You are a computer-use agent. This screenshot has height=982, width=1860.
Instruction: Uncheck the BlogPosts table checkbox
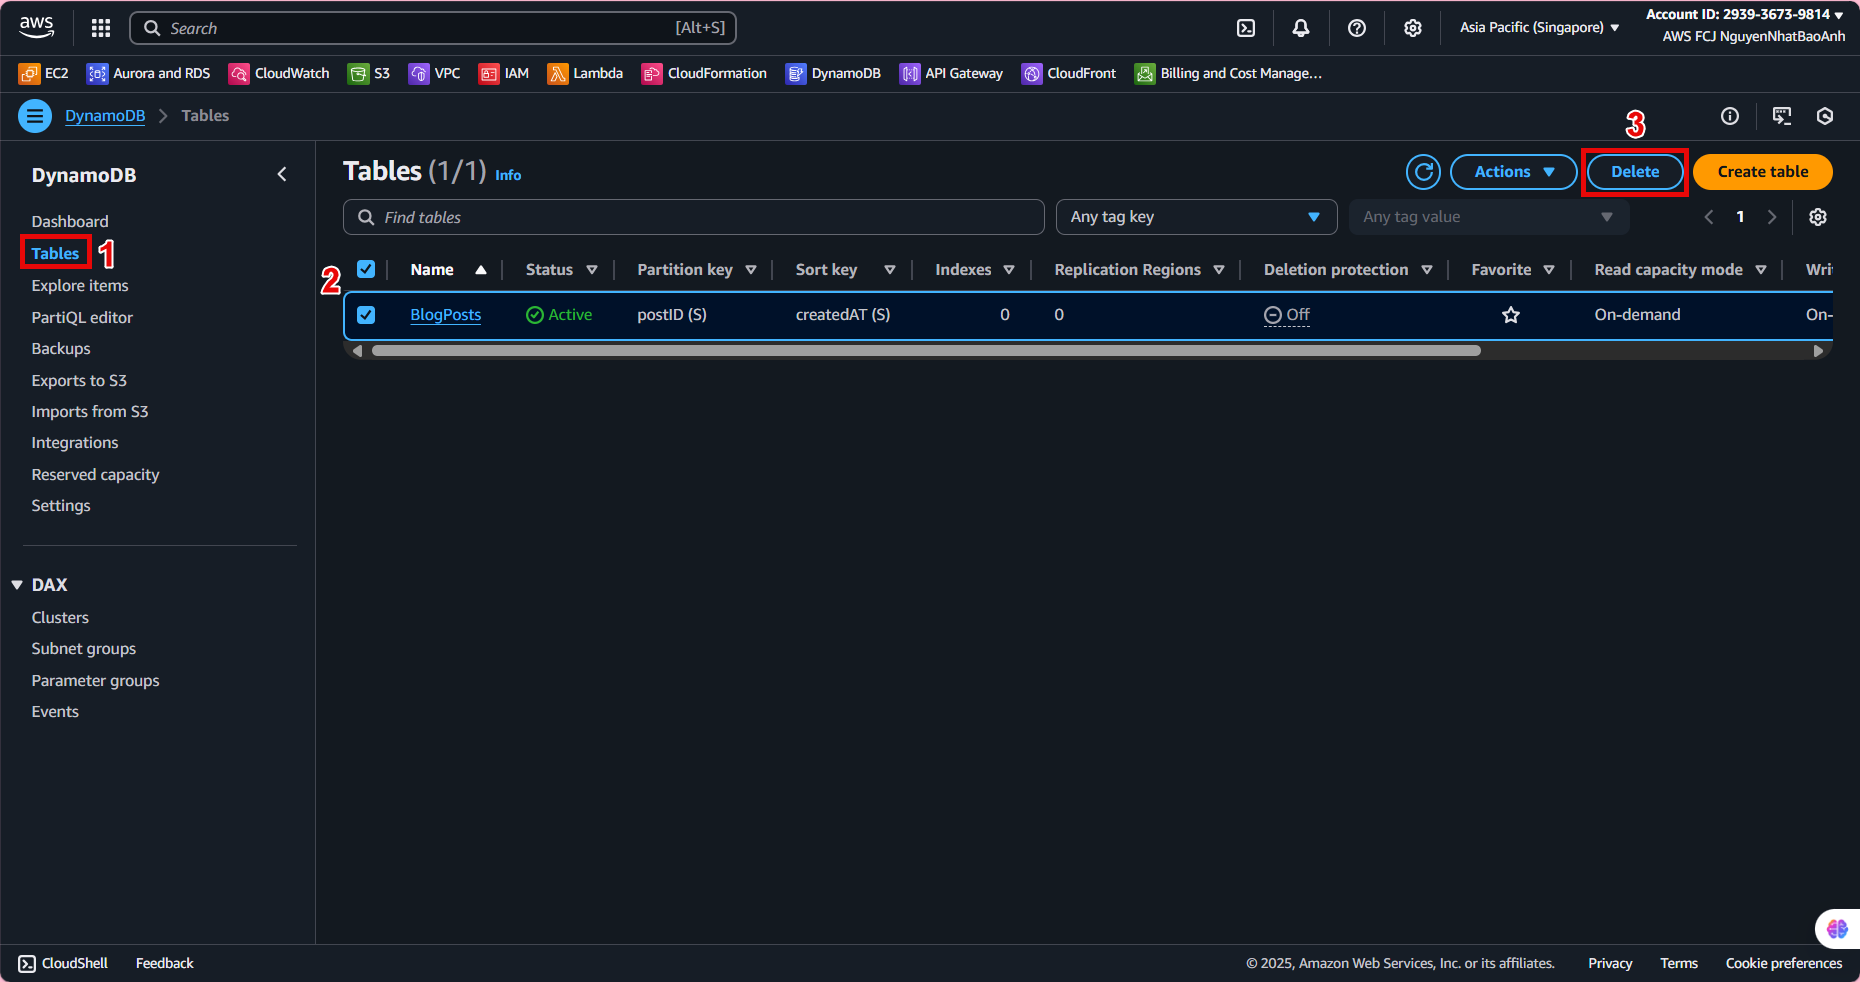366,315
